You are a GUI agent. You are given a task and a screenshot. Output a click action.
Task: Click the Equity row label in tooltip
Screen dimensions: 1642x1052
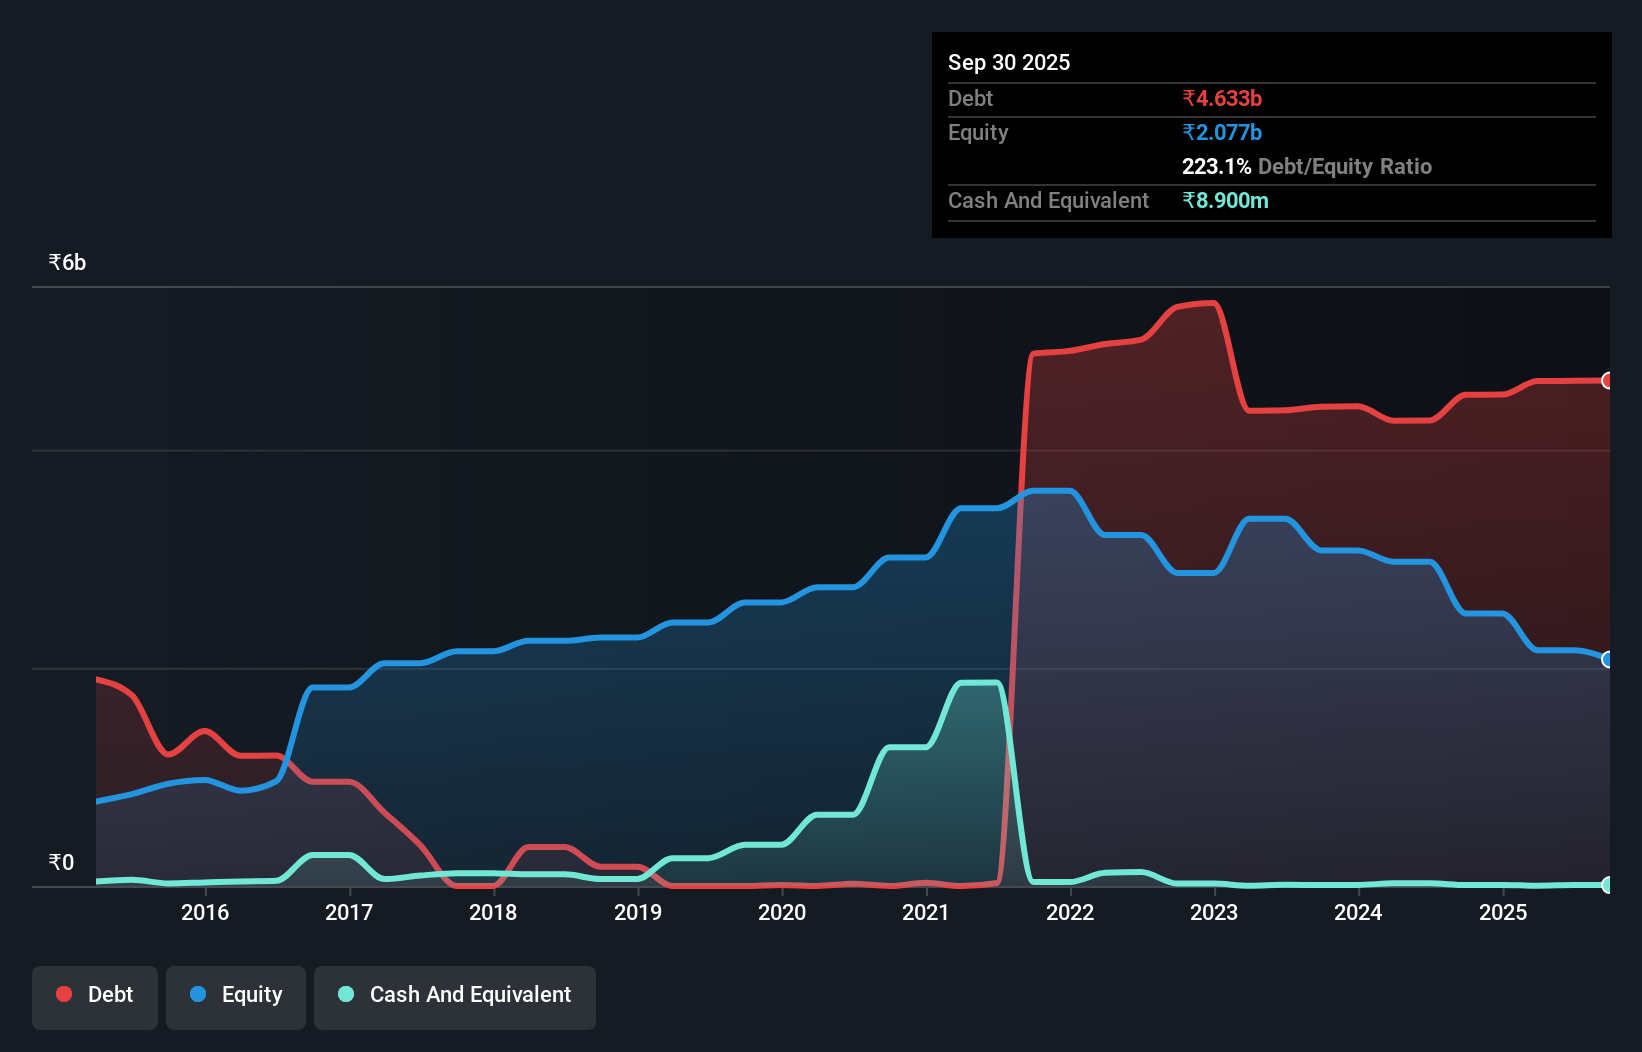point(978,132)
